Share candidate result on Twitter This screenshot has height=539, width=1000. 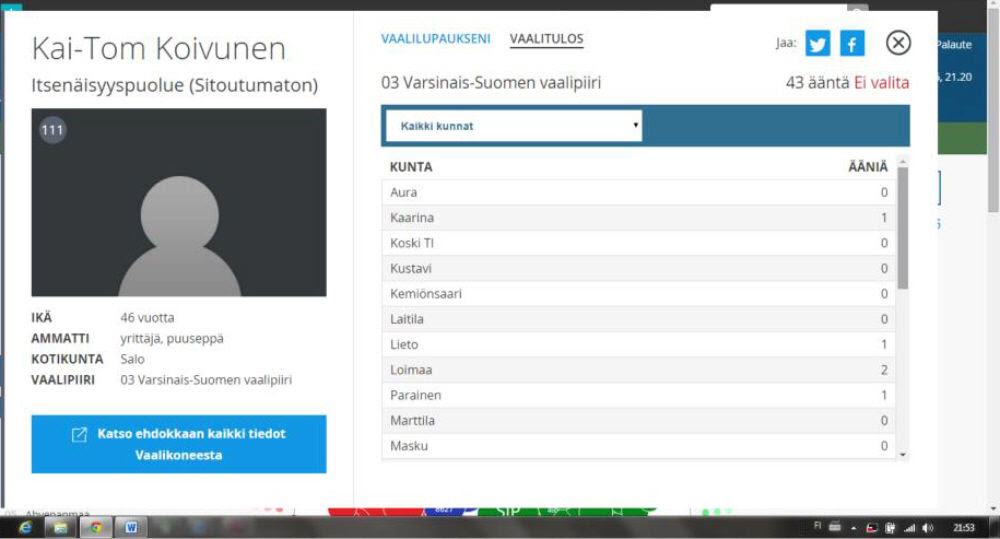[818, 43]
